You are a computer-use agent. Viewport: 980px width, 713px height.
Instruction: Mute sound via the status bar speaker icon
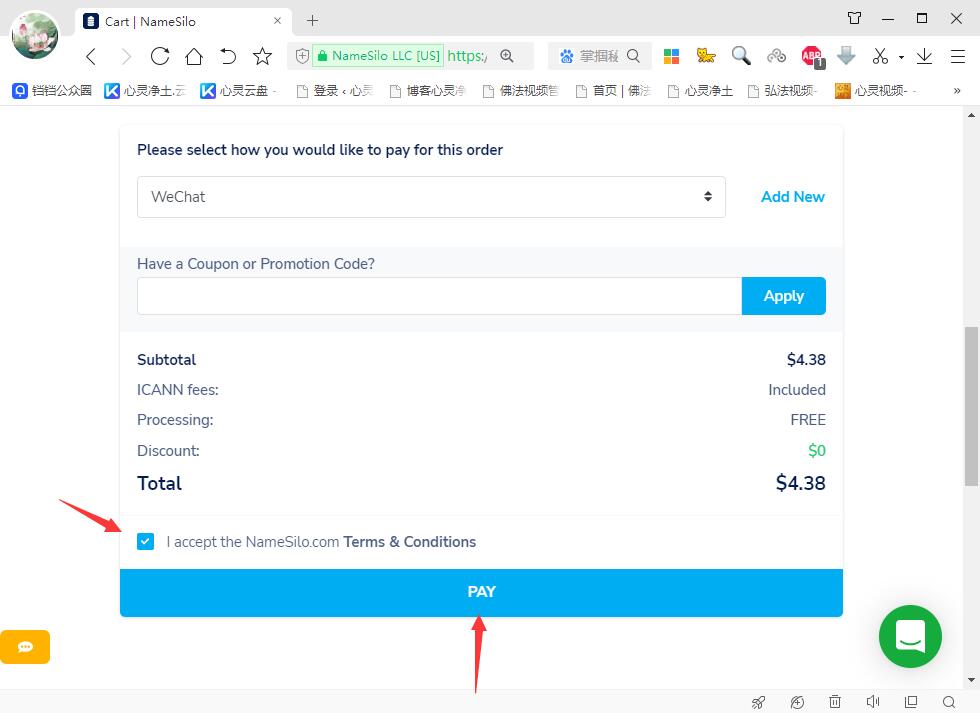pyautogui.click(x=873, y=702)
